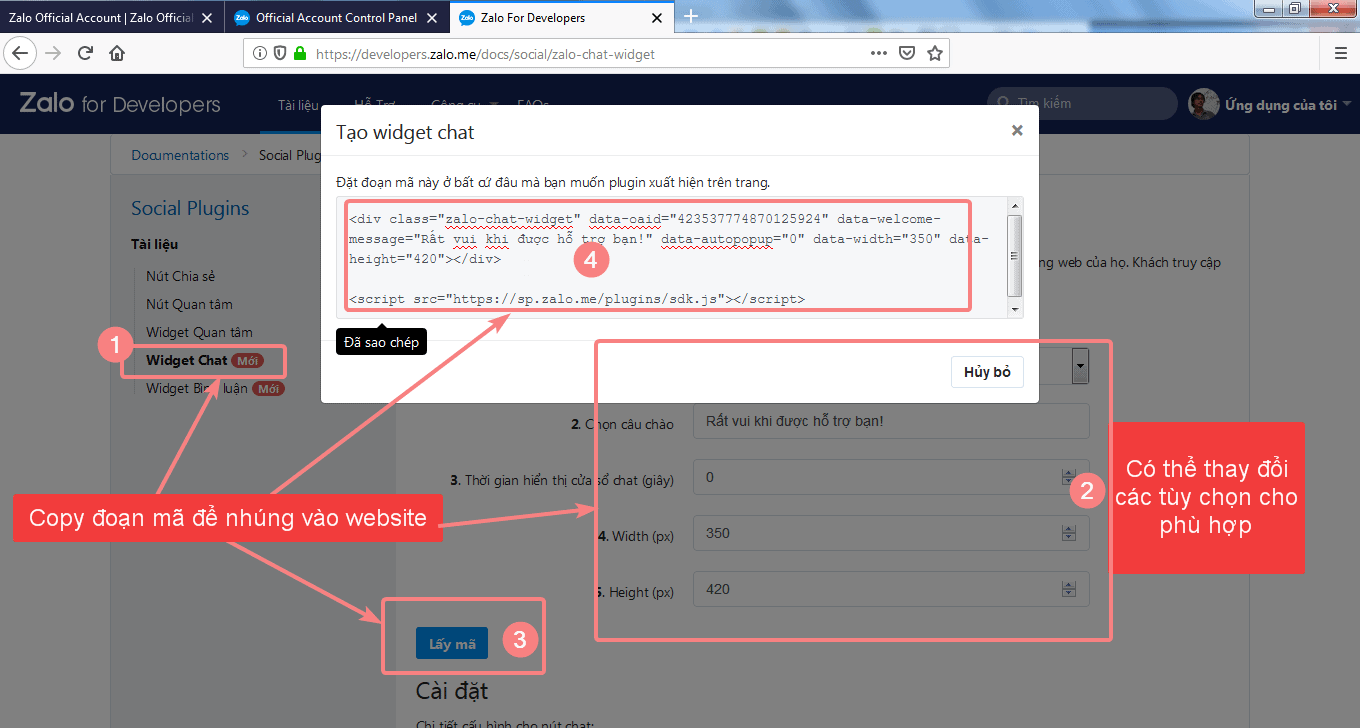Expand Ứng dụng của tôi dropdown
Screen dimensions: 1360x728
click(1288, 104)
